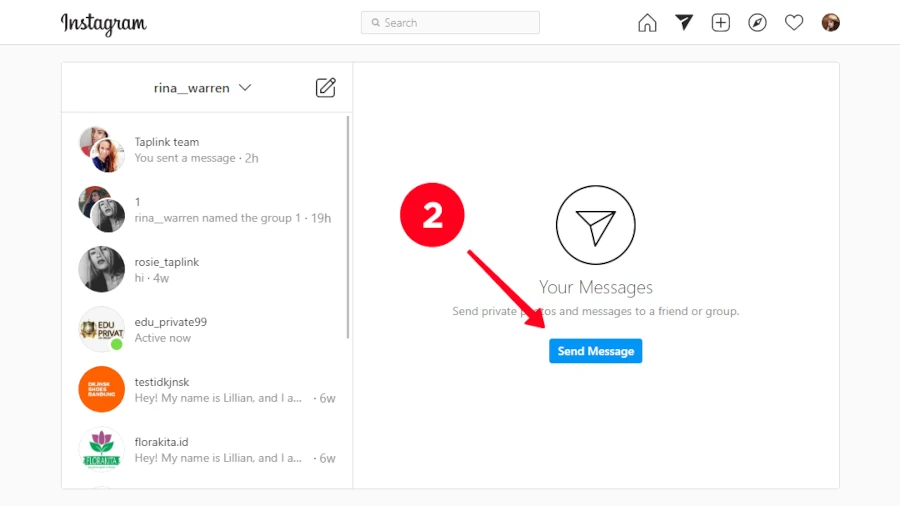
Task: Click rosie_taplink profile picture
Action: tap(102, 269)
